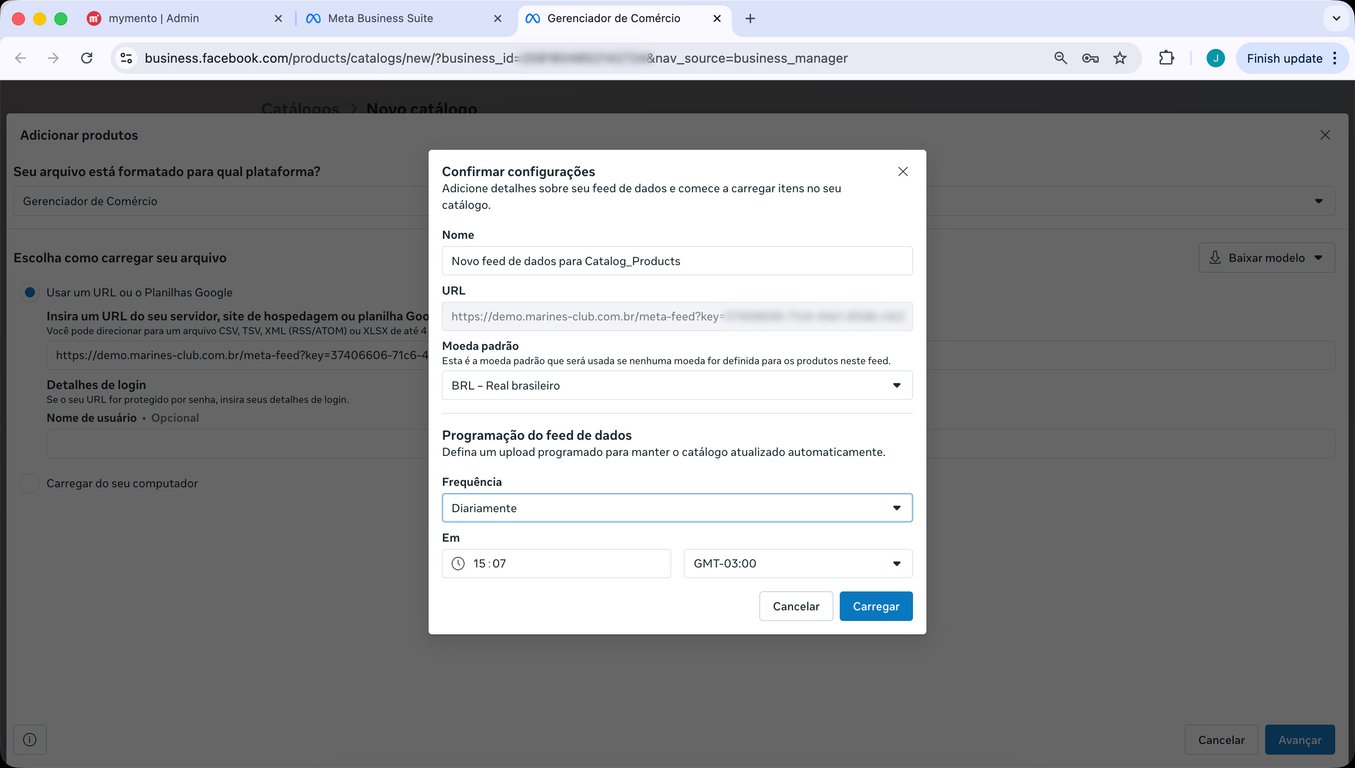1355x768 pixels.
Task: Close the Confirmar configurações dialog
Action: click(x=903, y=172)
